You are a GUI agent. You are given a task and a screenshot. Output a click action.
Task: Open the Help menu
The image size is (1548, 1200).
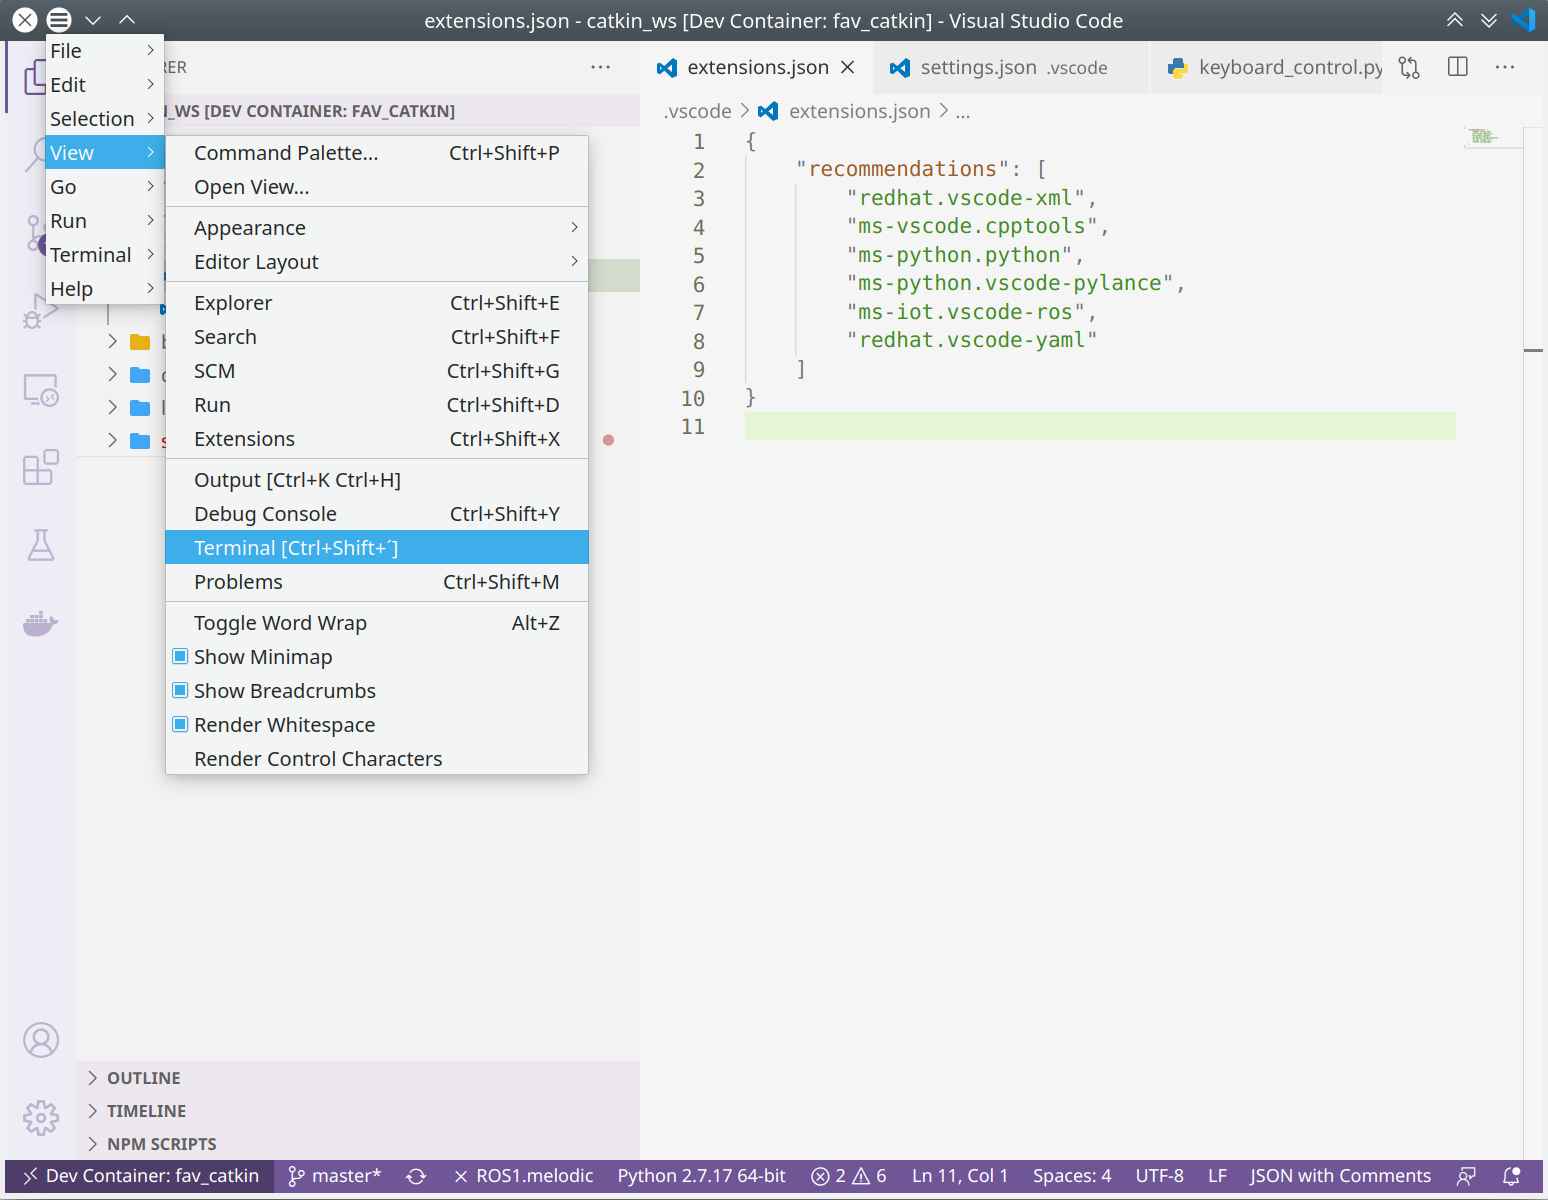pos(105,289)
